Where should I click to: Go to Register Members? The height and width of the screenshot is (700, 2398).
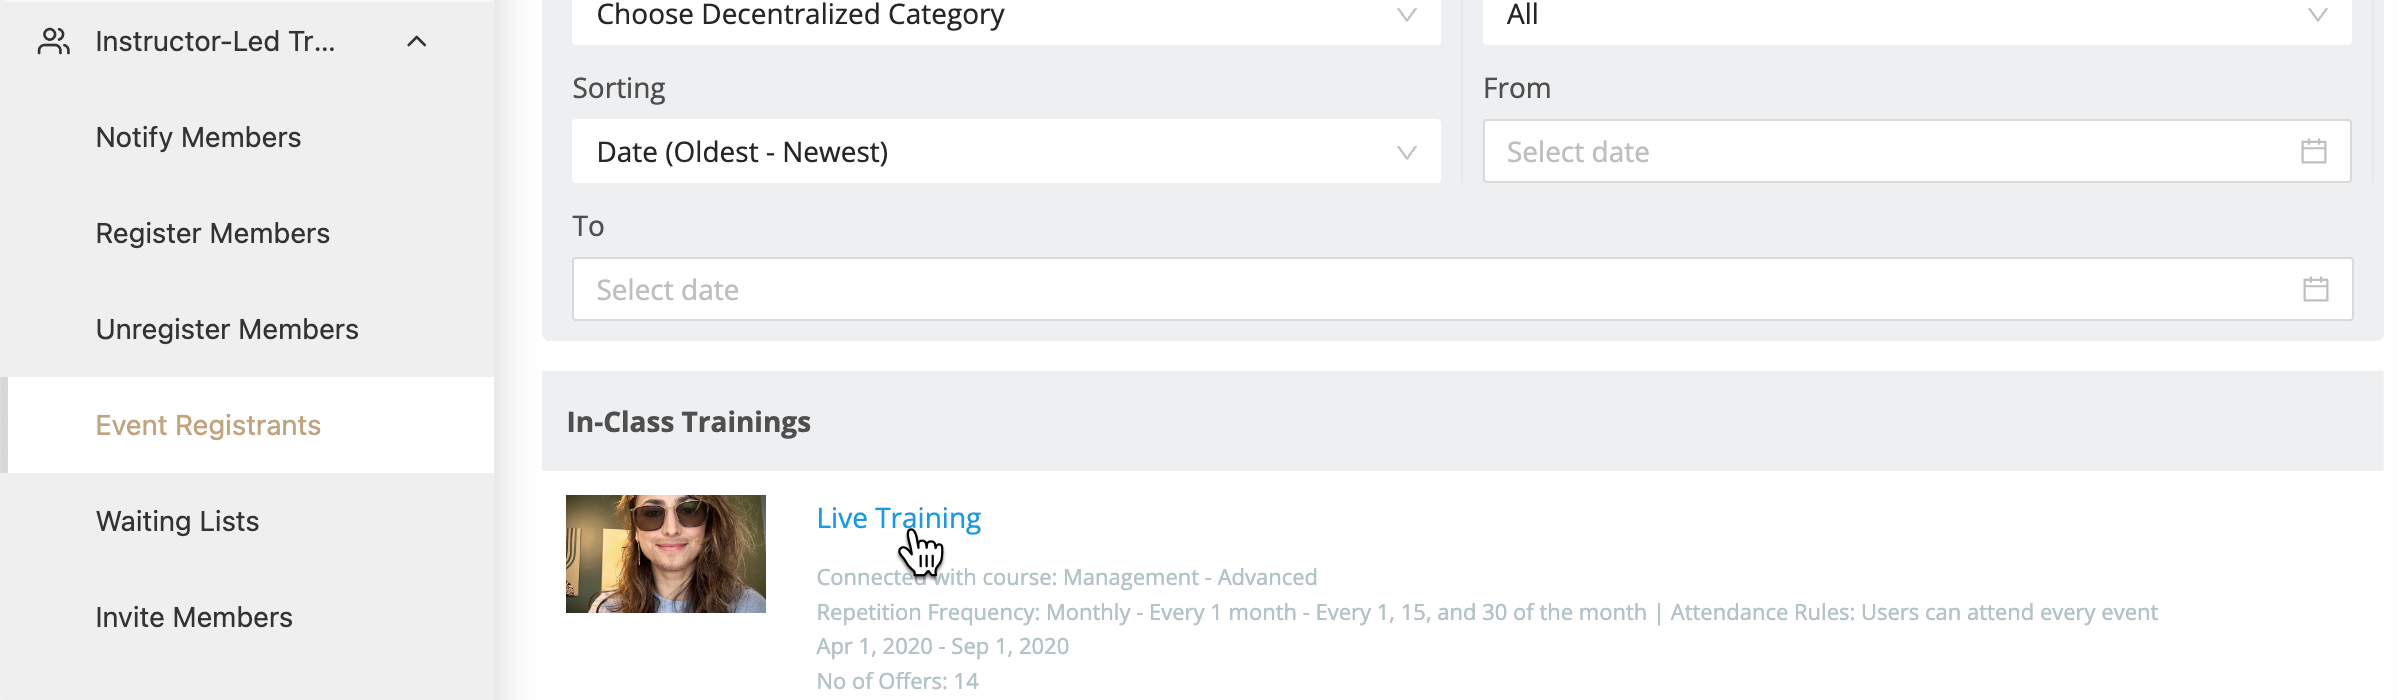(x=212, y=233)
